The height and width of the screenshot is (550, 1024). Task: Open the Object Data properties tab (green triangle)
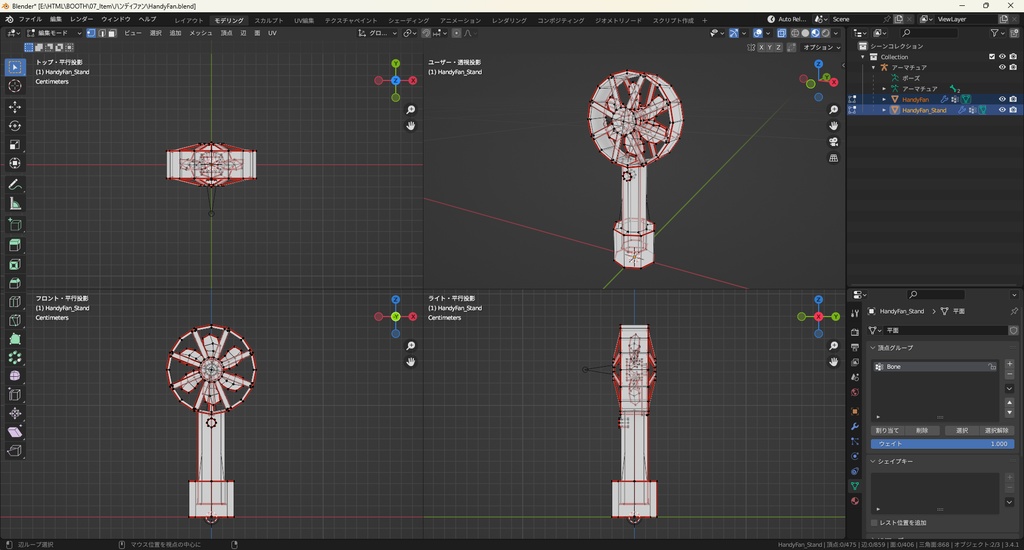coord(855,486)
